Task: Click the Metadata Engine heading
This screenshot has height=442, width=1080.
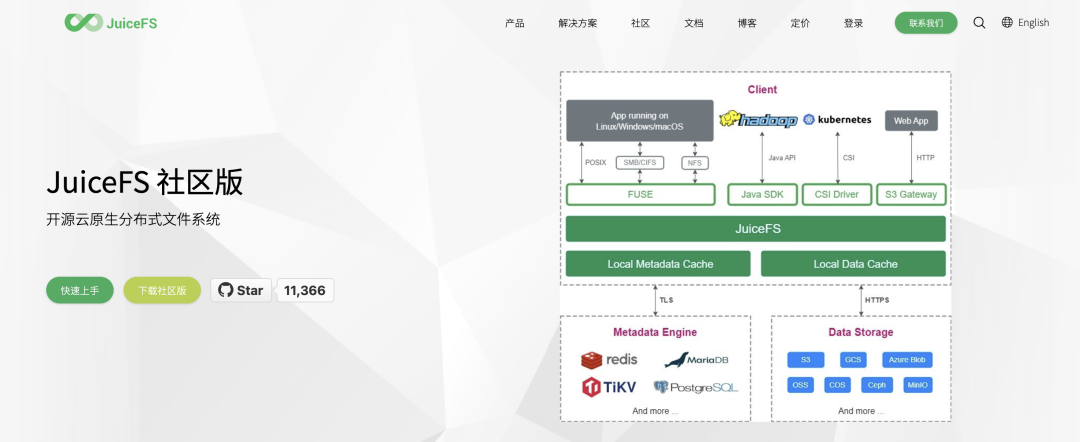Action: pyautogui.click(x=655, y=332)
